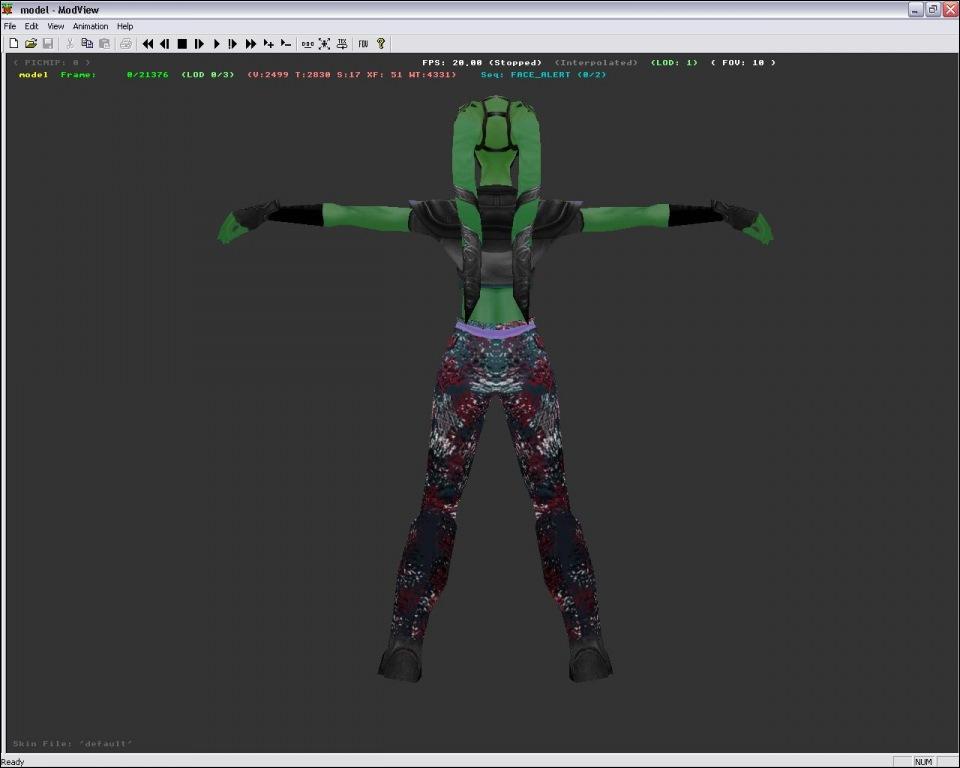The width and height of the screenshot is (960, 768).
Task: Open the File menu
Action: pos(10,26)
